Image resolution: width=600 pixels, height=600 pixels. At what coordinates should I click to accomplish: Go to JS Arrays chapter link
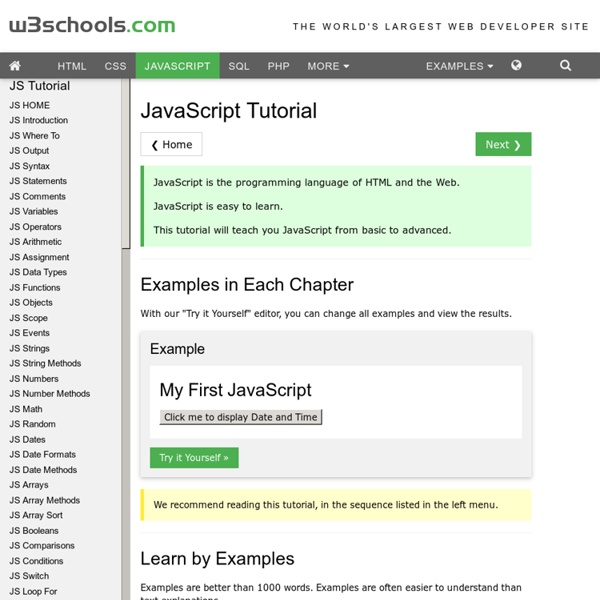coord(29,485)
